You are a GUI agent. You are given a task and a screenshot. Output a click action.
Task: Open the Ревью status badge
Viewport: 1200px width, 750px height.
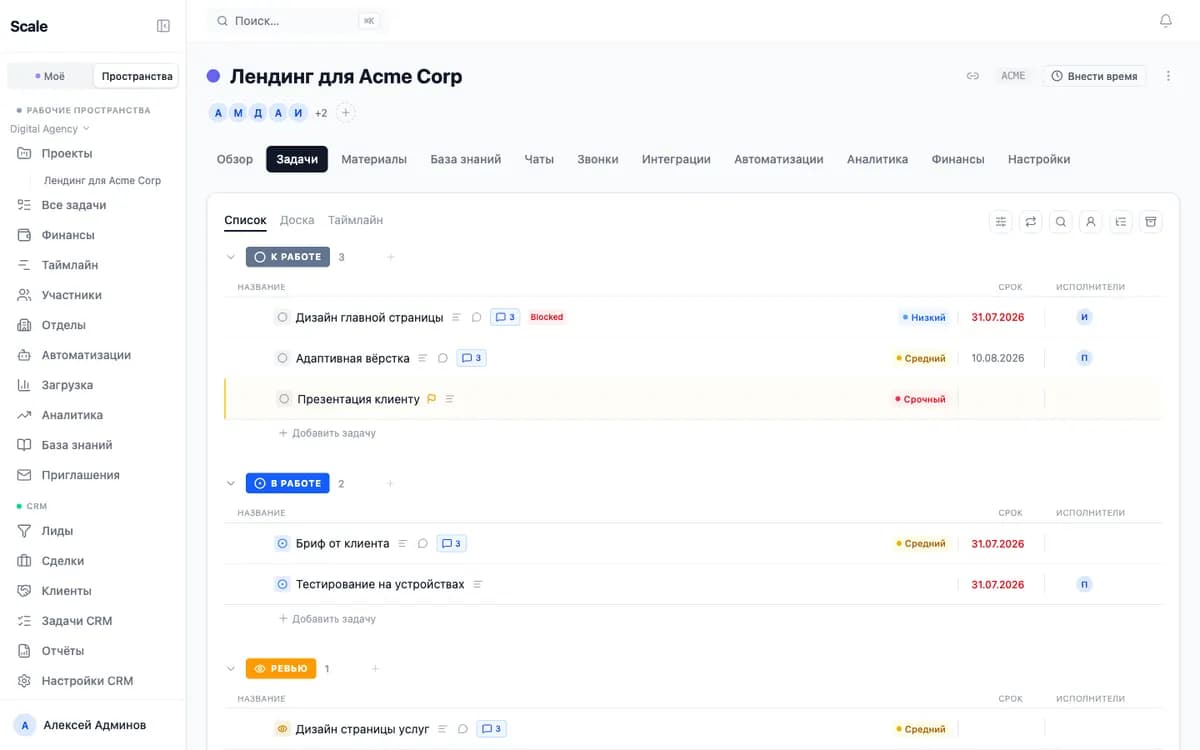(281, 668)
